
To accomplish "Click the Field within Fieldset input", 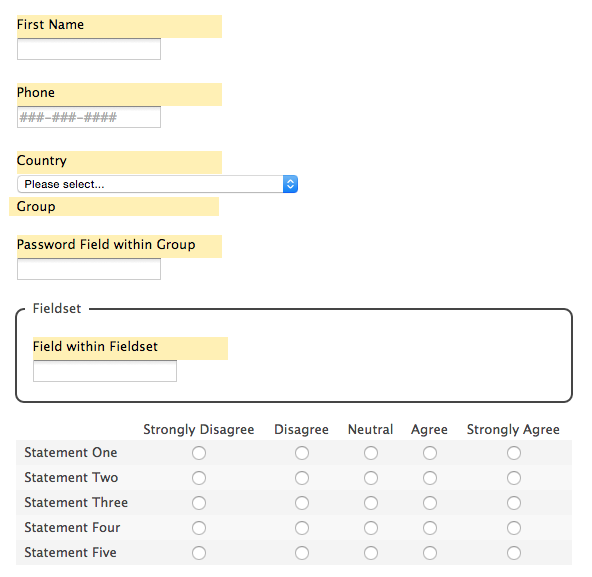I will pos(105,371).
